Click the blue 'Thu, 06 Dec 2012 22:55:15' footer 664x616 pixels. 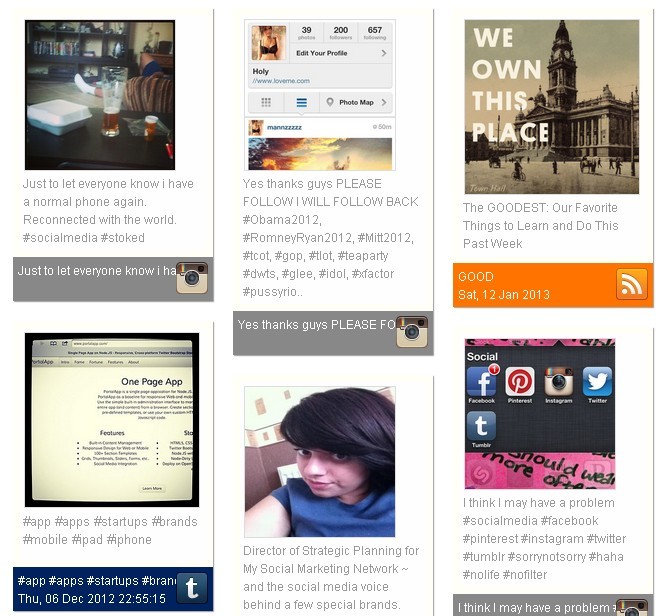point(113,589)
